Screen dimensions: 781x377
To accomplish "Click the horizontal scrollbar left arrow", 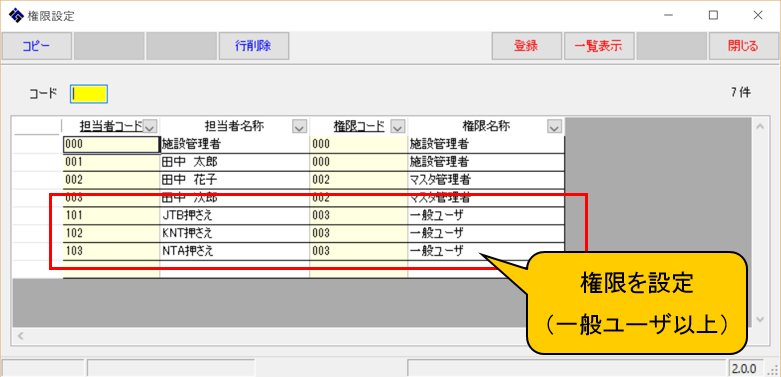I will 20,336.
